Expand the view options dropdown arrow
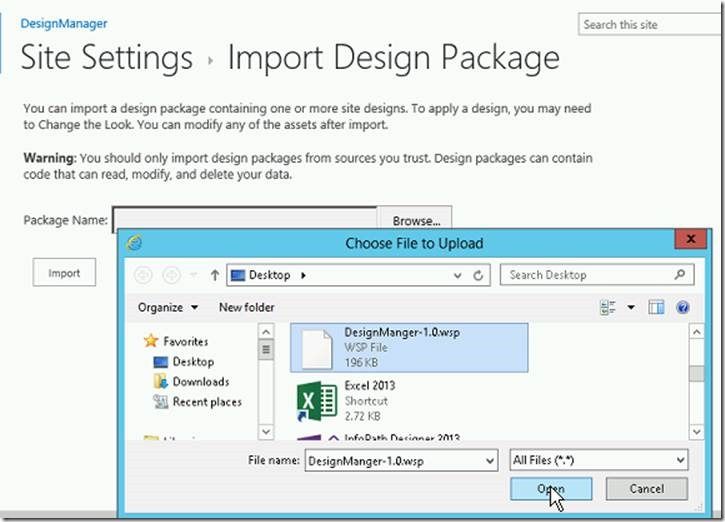The image size is (725, 522). tap(631, 307)
